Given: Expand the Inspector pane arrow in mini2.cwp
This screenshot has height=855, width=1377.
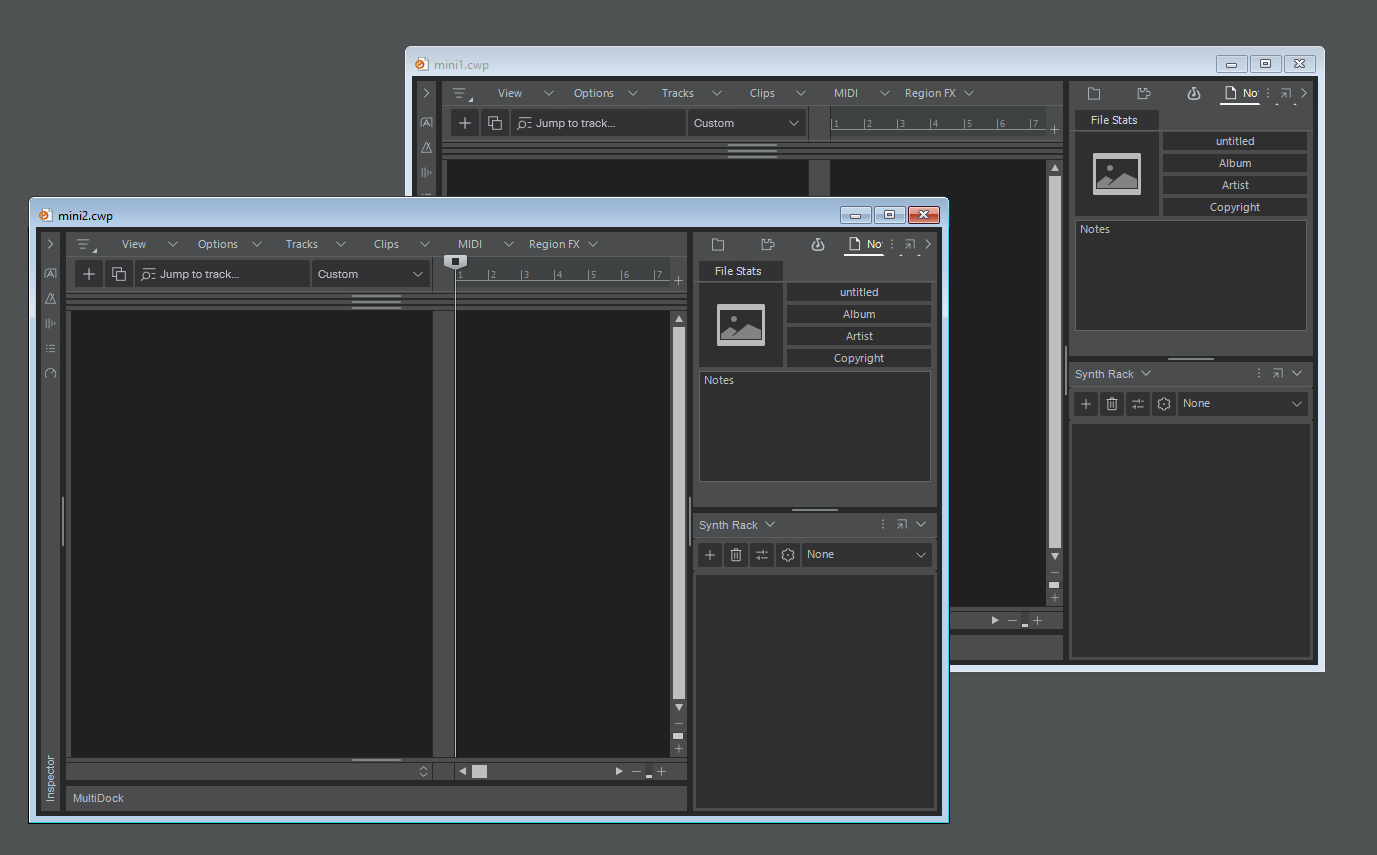Looking at the screenshot, I should click(50, 244).
